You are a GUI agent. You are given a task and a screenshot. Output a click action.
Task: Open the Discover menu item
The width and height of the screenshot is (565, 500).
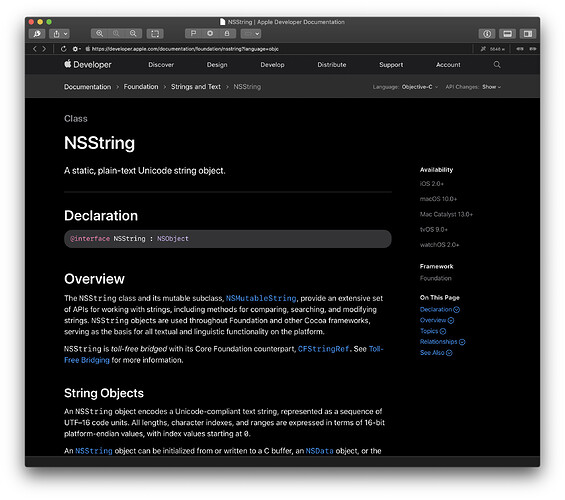(x=161, y=65)
